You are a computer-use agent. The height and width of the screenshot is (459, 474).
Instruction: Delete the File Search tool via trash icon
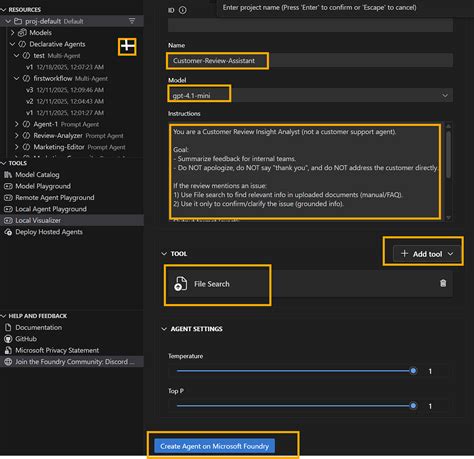pos(443,283)
